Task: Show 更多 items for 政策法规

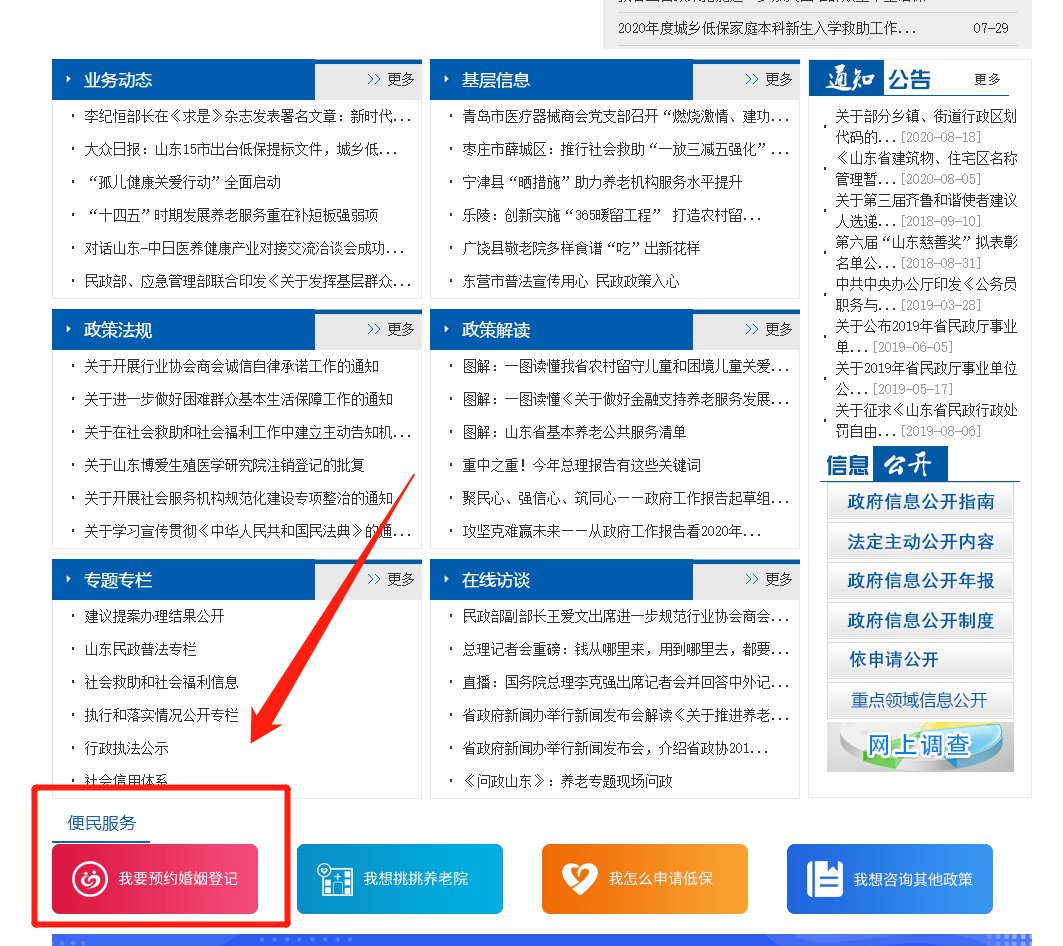Action: [x=391, y=330]
